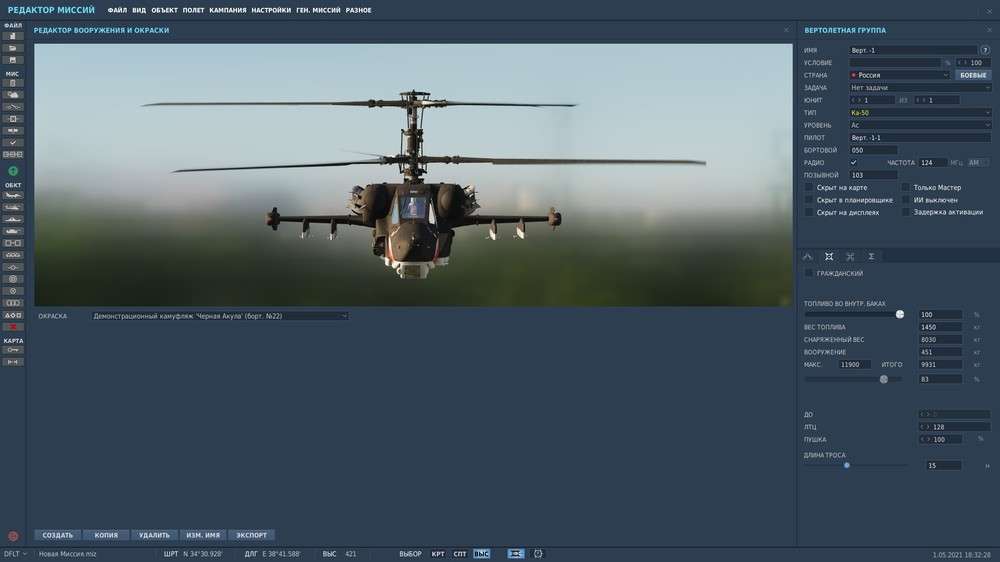Screen dimensions: 1000x562
Task: Open the task dropdown 'Нет задачи'
Action: (x=920, y=87)
